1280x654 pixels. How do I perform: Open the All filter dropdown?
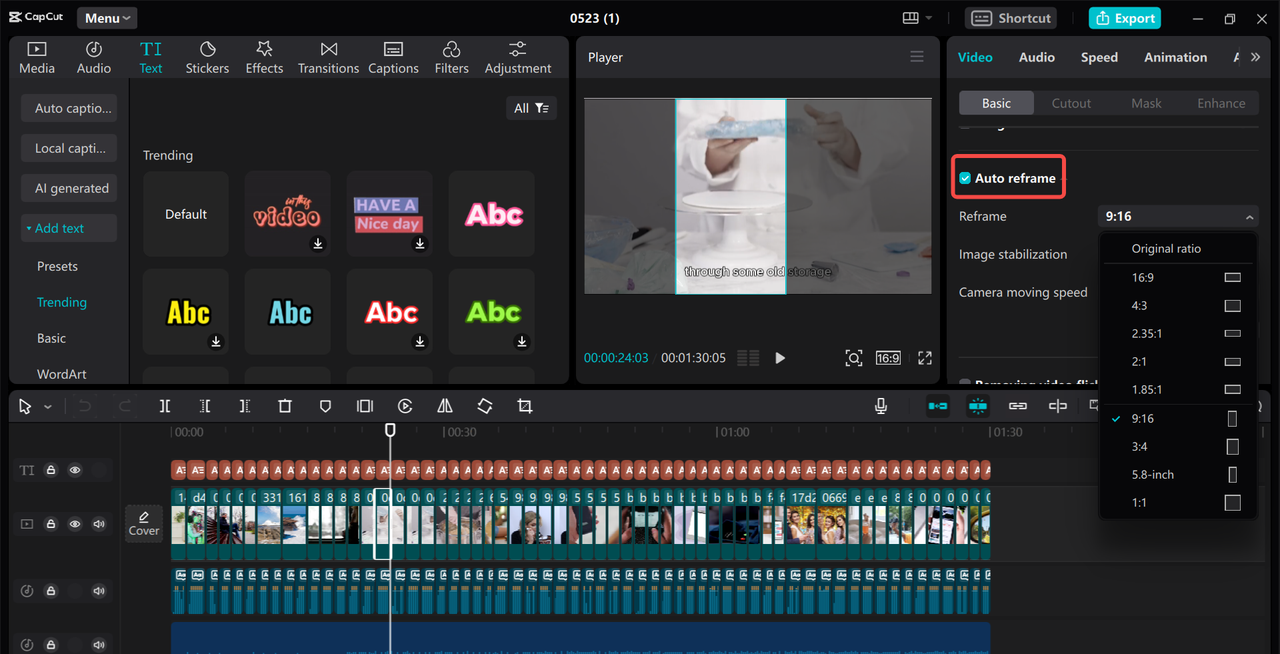pyautogui.click(x=531, y=108)
